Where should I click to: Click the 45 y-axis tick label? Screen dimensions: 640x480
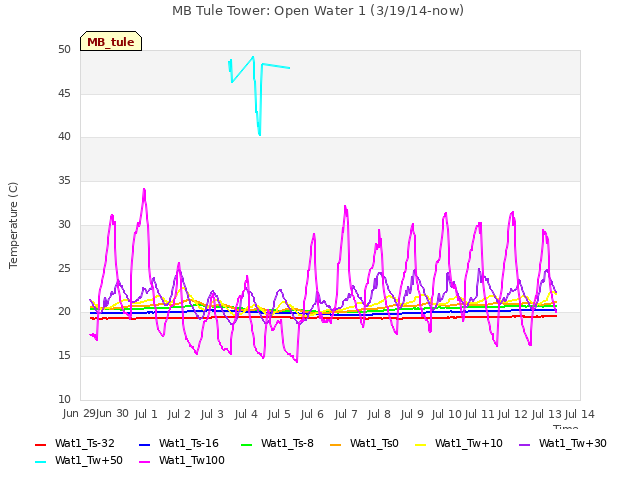64,93
